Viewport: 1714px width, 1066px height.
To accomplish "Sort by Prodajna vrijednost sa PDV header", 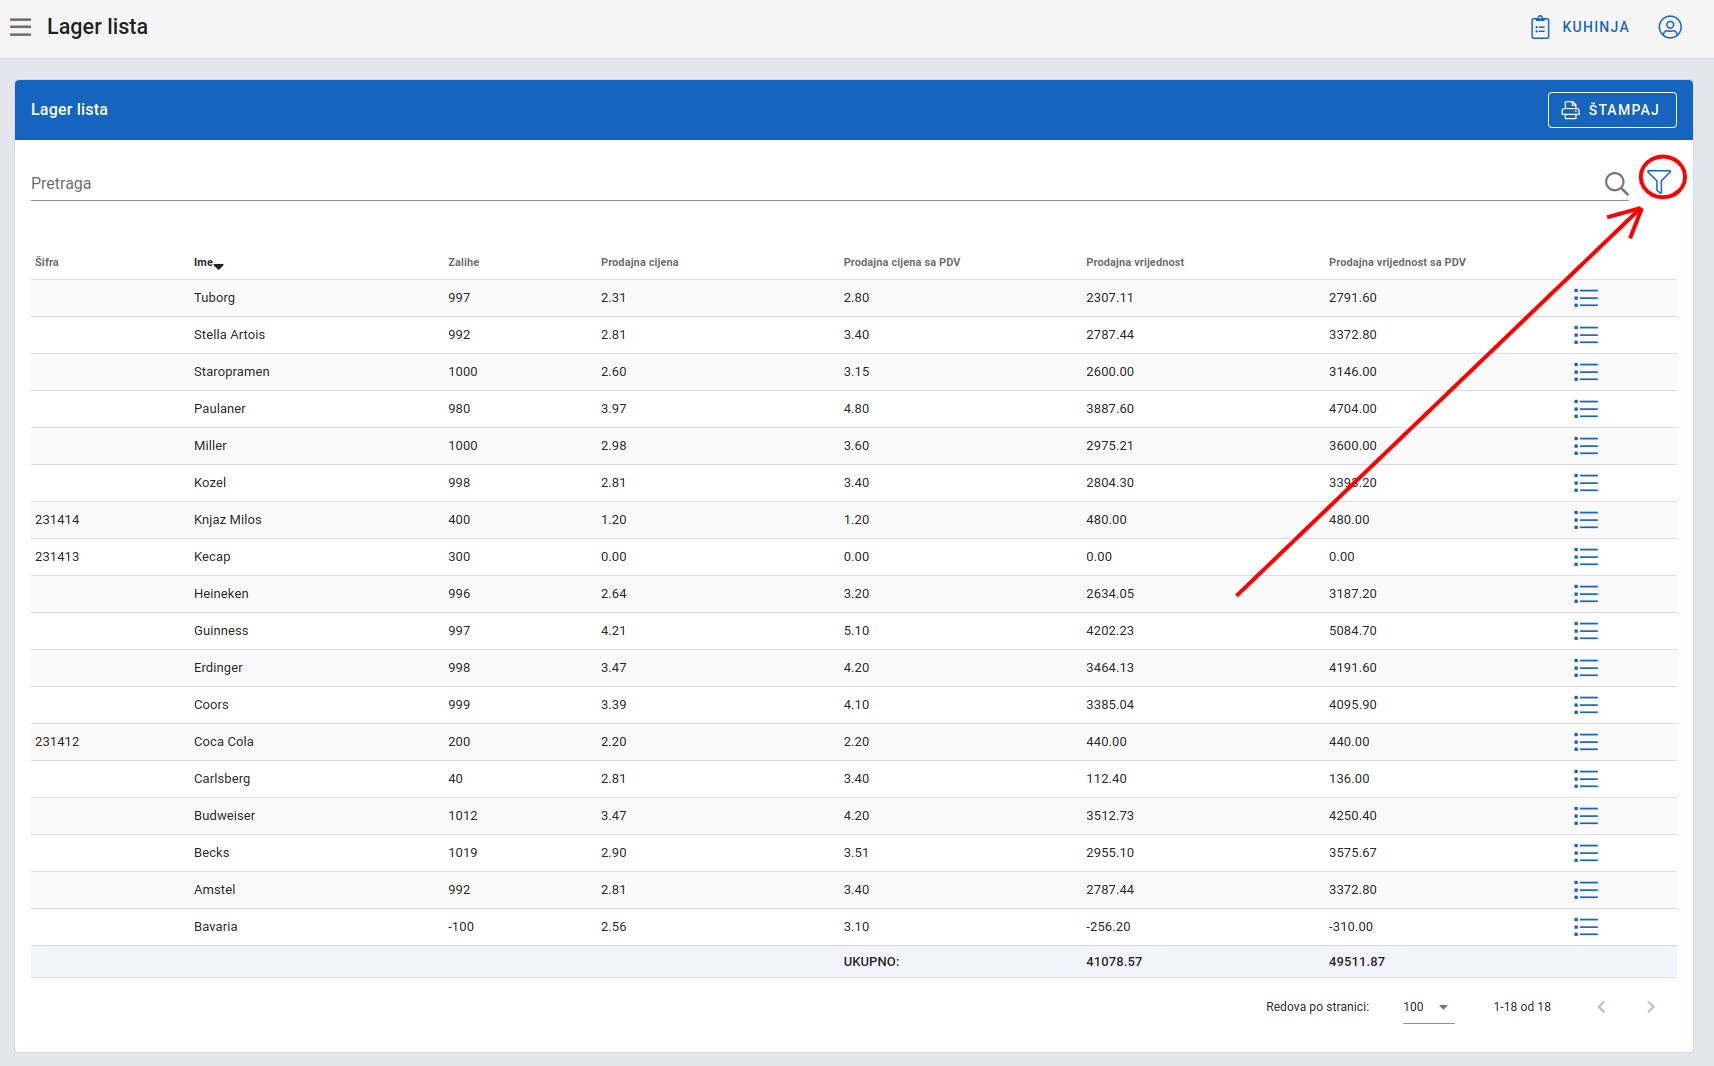I will [1397, 262].
